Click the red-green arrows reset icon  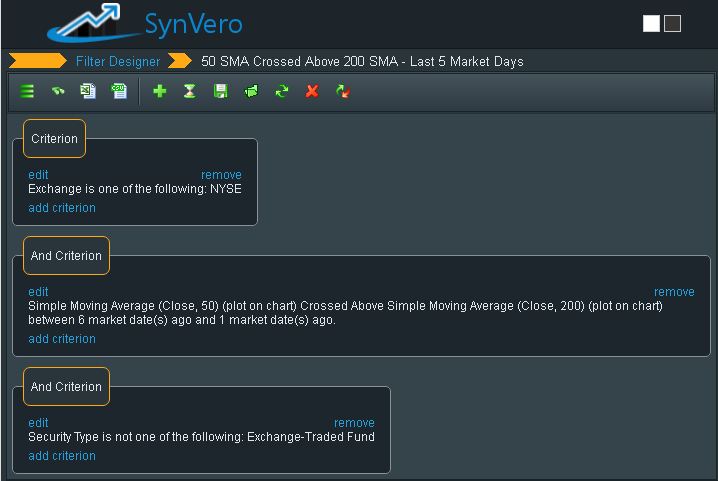click(342, 91)
